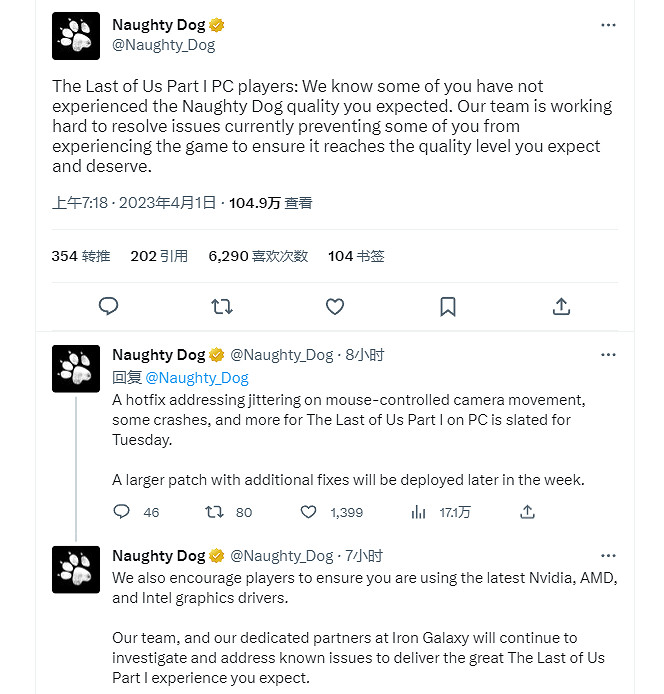Reply to the main Naughty Dog tweet
Screen dimensions: 664x694
pos(109,306)
